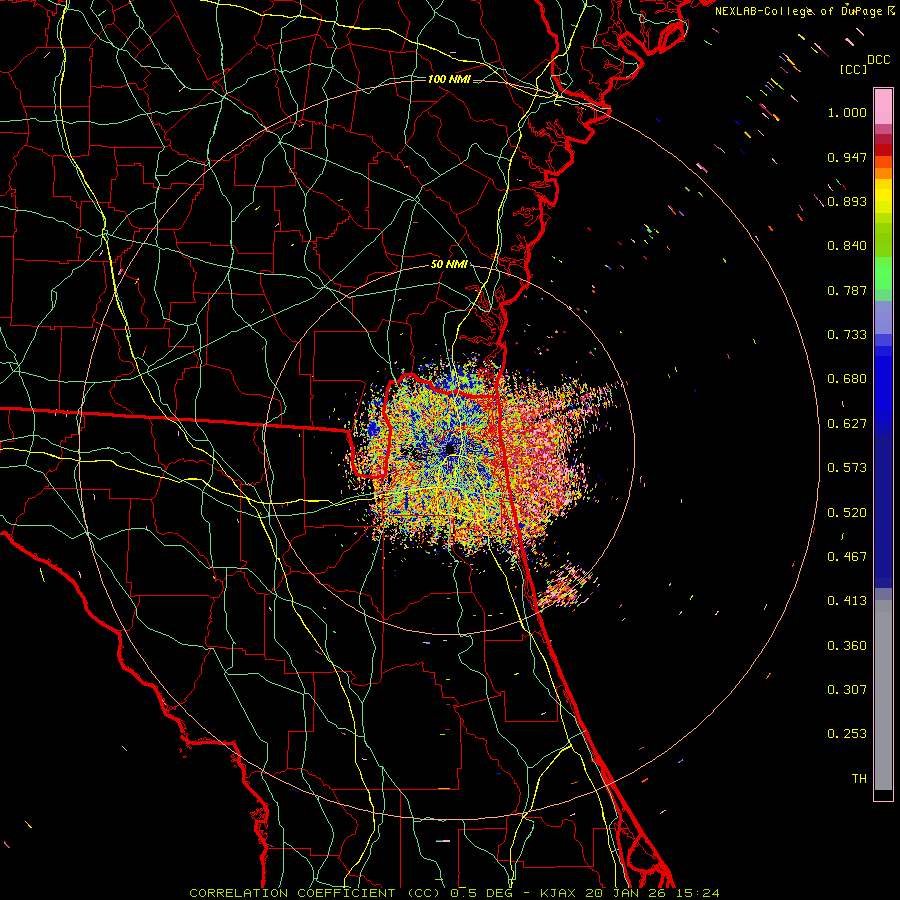
Task: Click the 50 NMI range ring label
Action: point(449,264)
